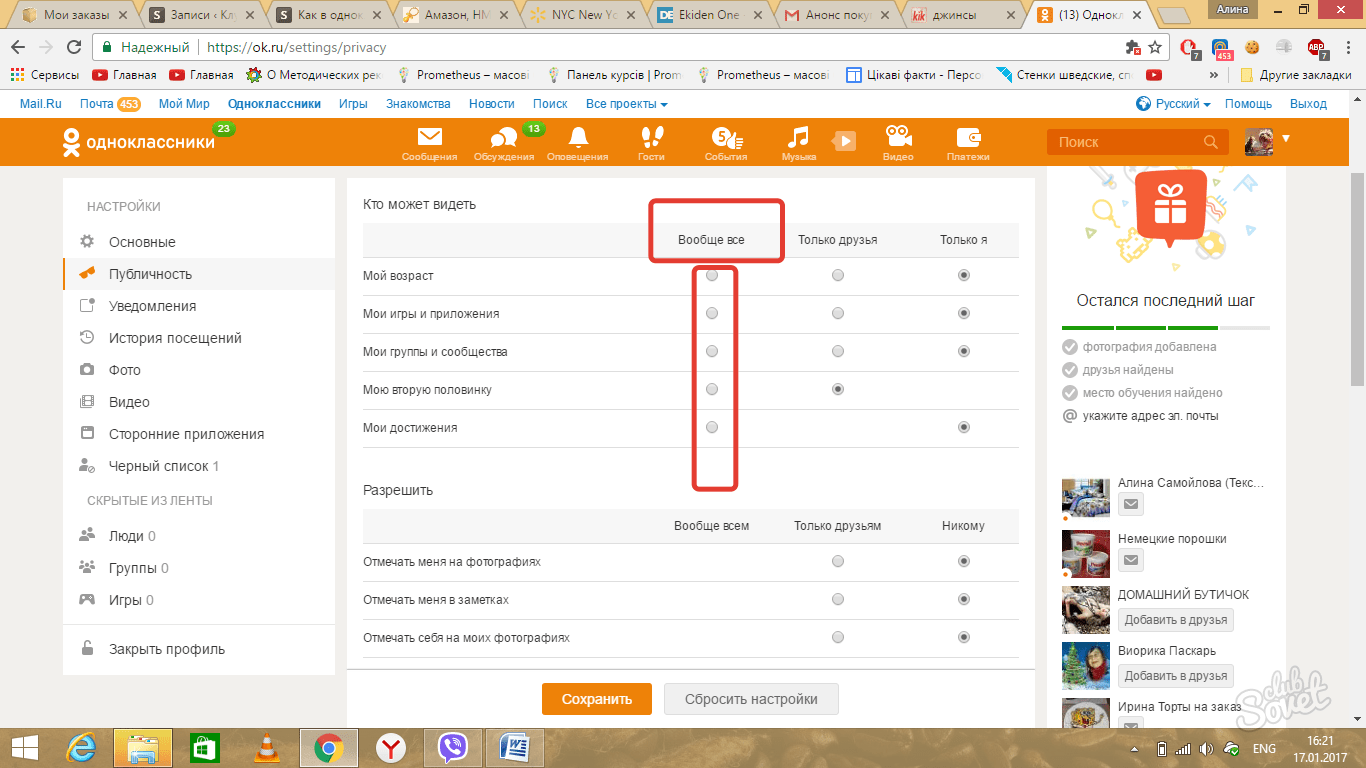Open Viber from taskbar

[x=453, y=747]
